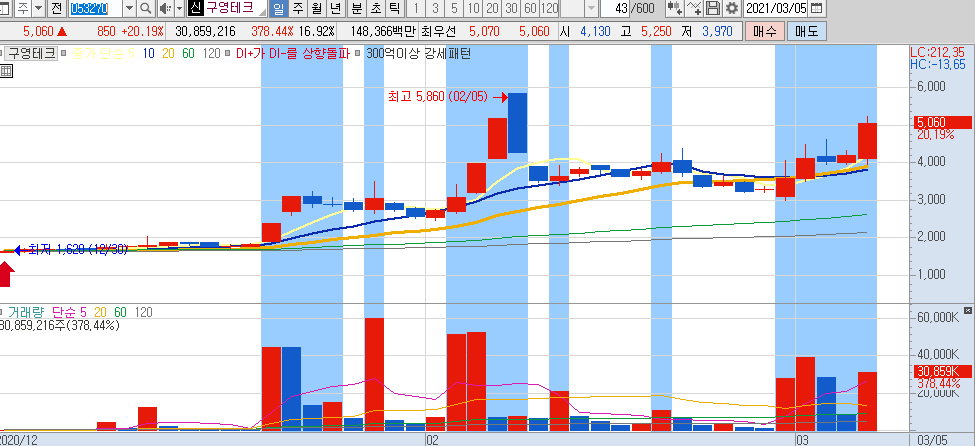Click the 300억이상 강세패턴 label
975x446 pixels.
point(418,54)
